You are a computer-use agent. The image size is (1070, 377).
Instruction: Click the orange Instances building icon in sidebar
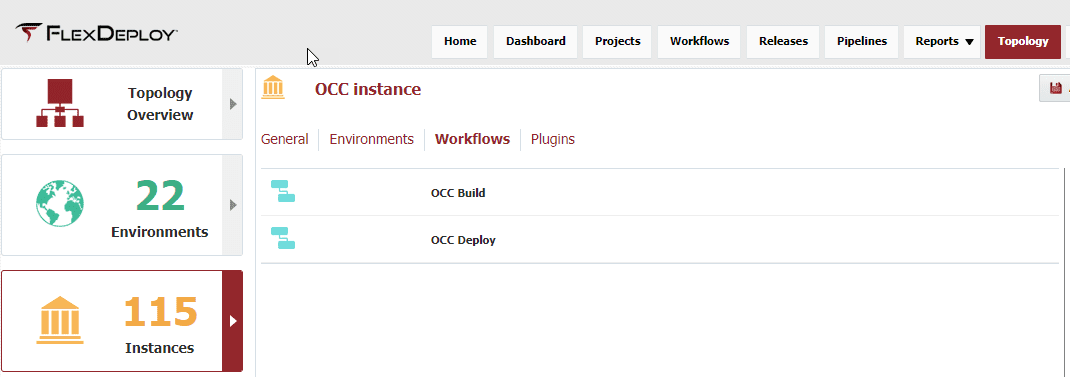pyautogui.click(x=60, y=320)
